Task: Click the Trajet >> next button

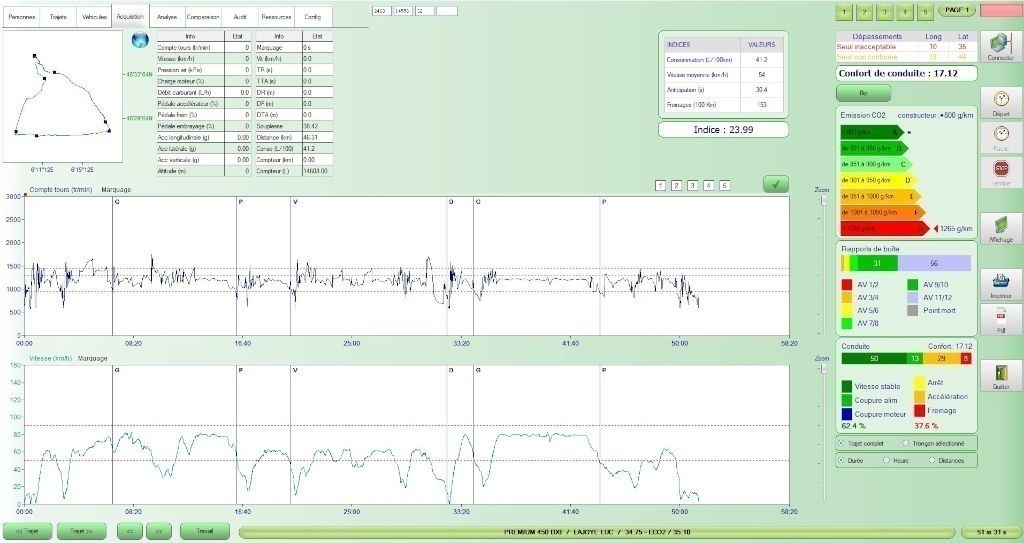Action: point(81,531)
